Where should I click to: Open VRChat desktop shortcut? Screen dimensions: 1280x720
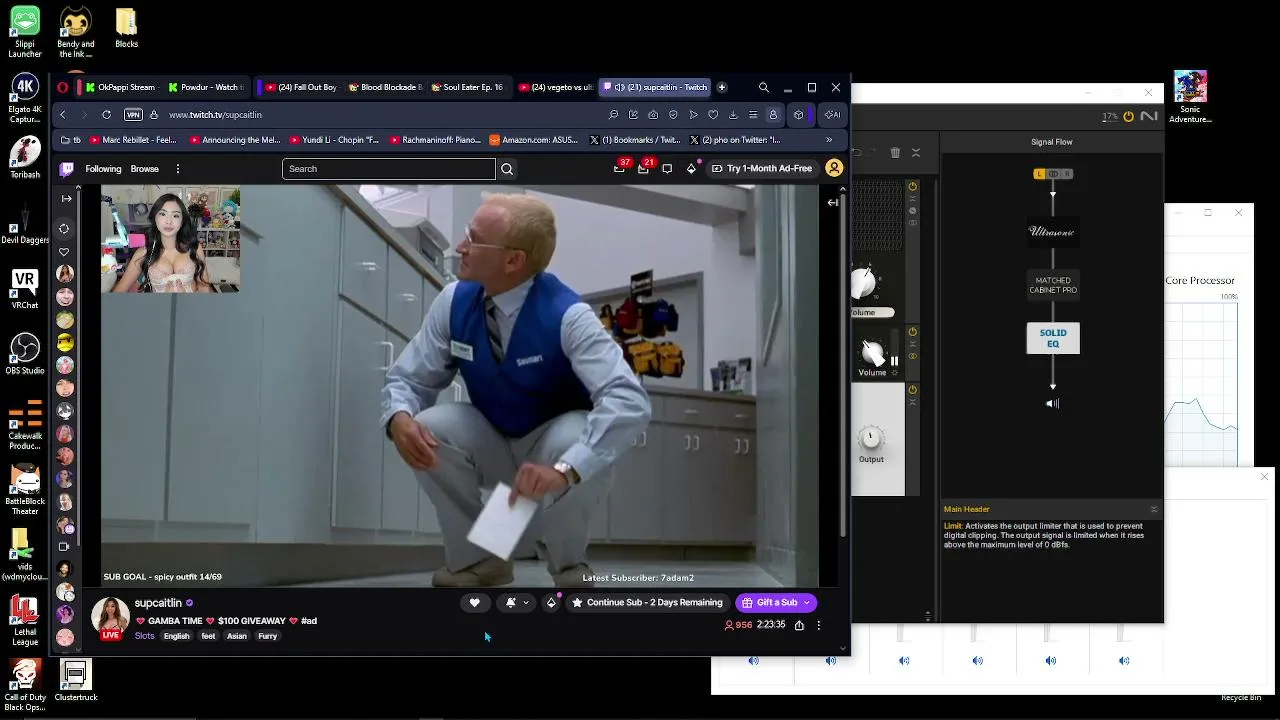click(x=25, y=289)
